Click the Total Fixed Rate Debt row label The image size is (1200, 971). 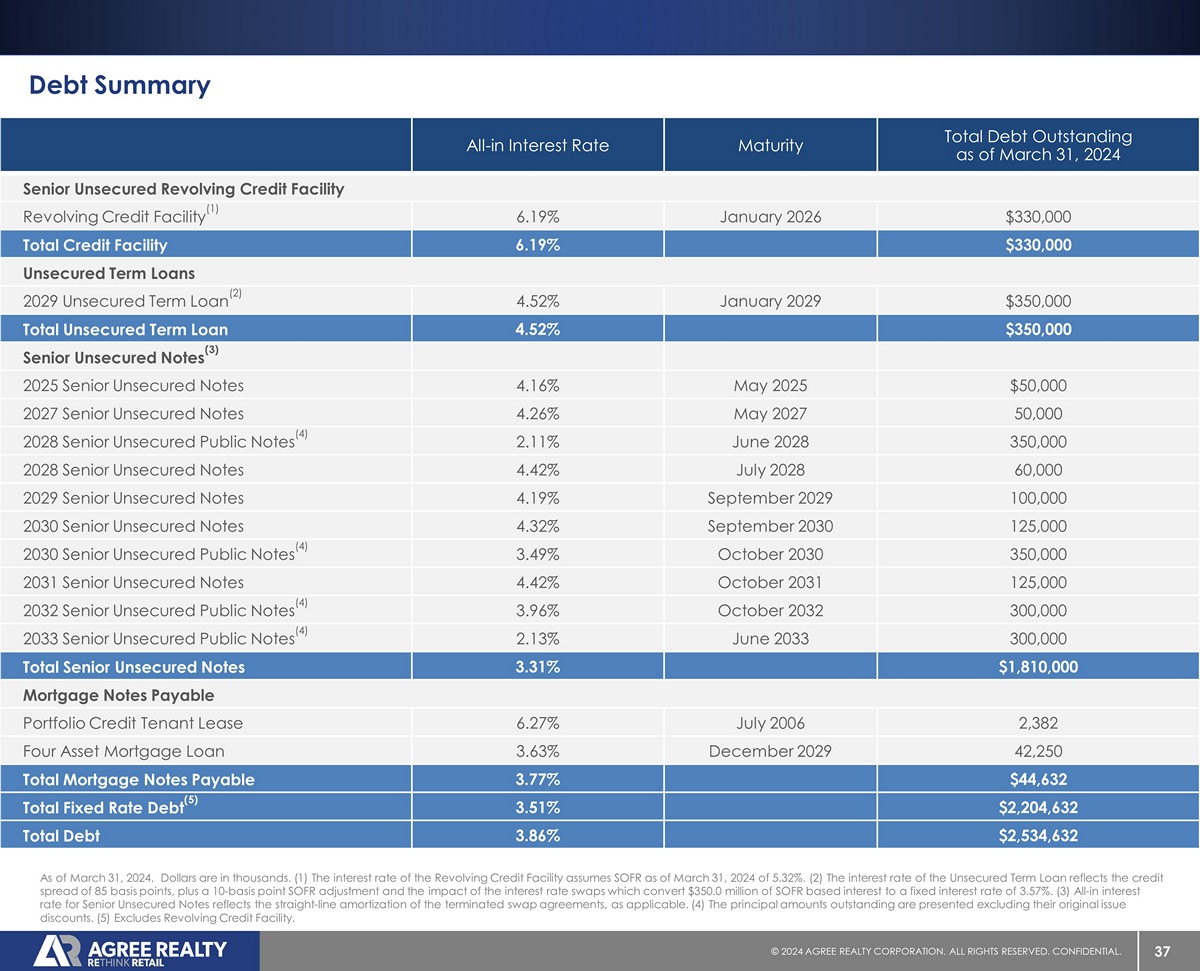click(103, 807)
